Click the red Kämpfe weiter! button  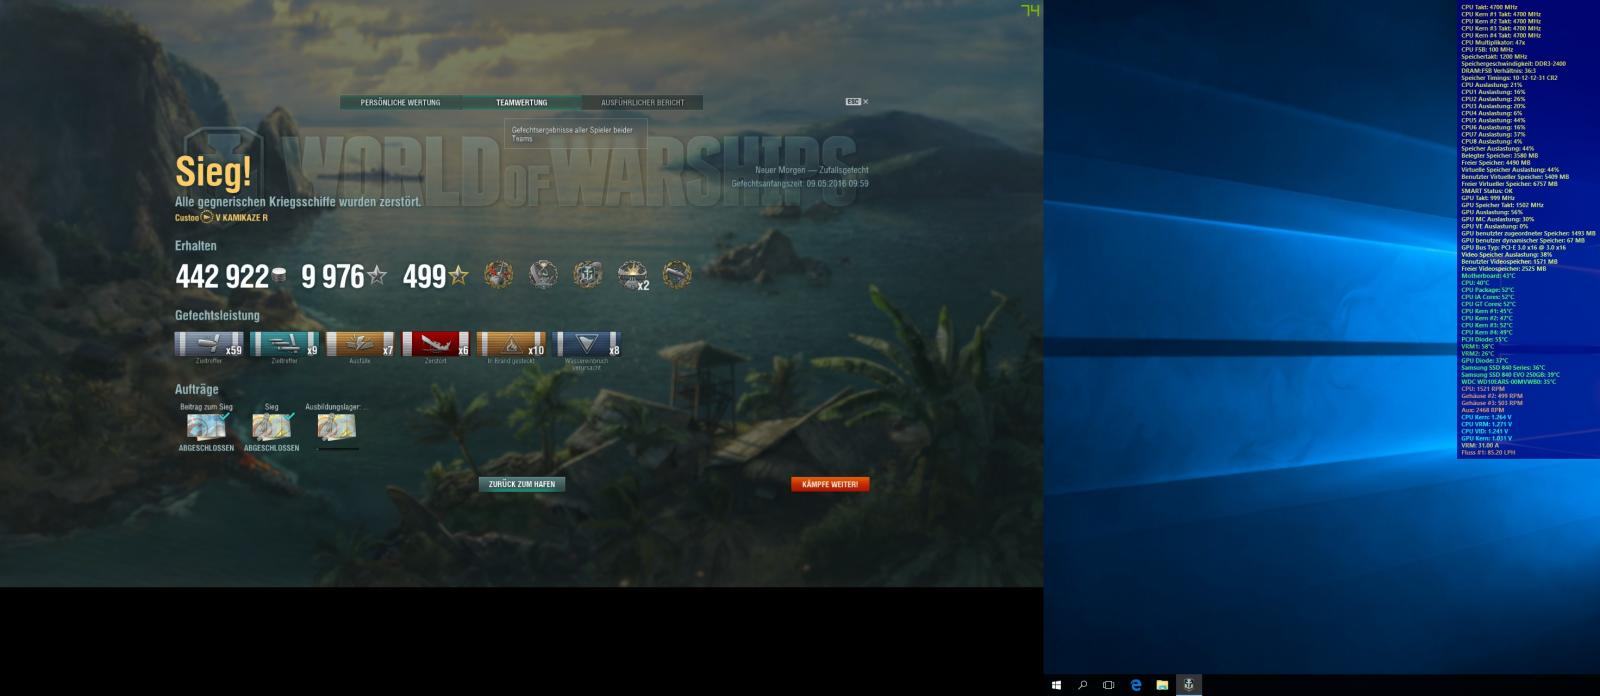830,484
